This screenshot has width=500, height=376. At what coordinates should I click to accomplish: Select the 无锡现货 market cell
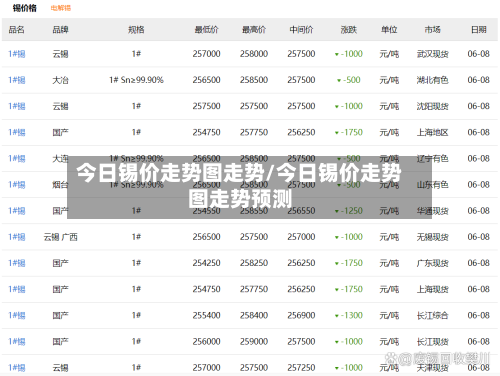[x=432, y=237]
